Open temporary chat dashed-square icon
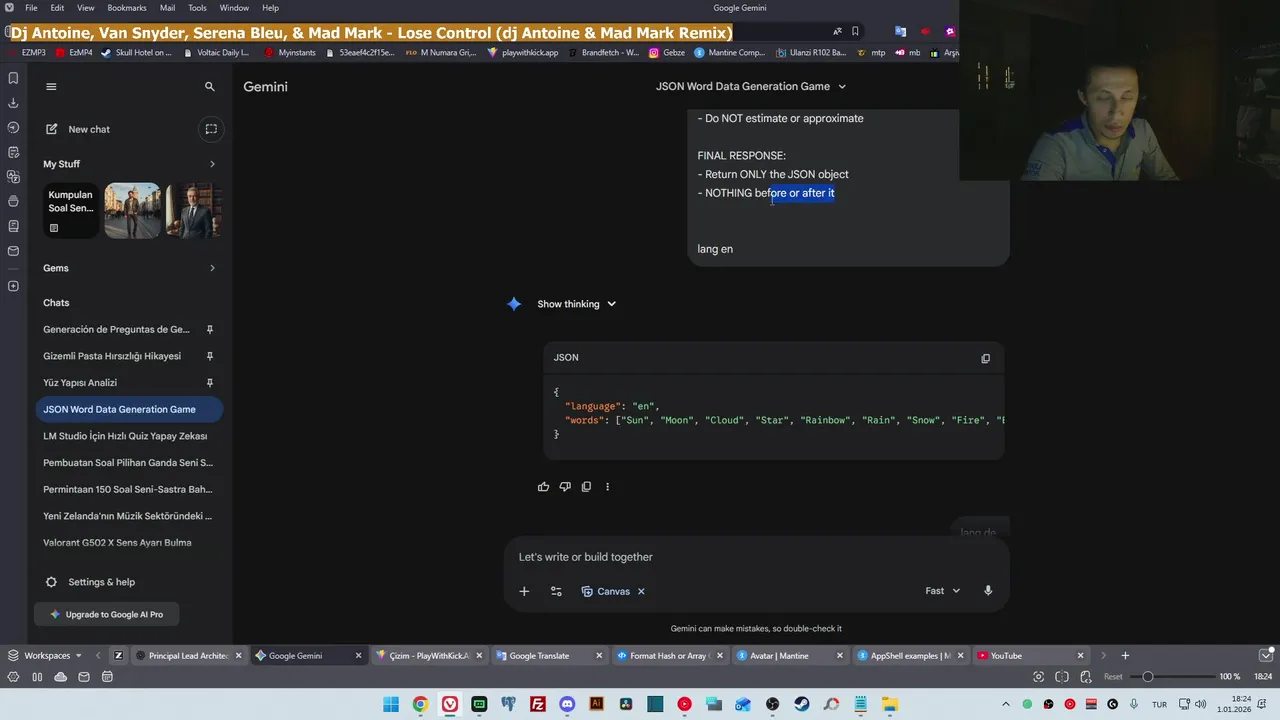The height and width of the screenshot is (720, 1280). [211, 129]
